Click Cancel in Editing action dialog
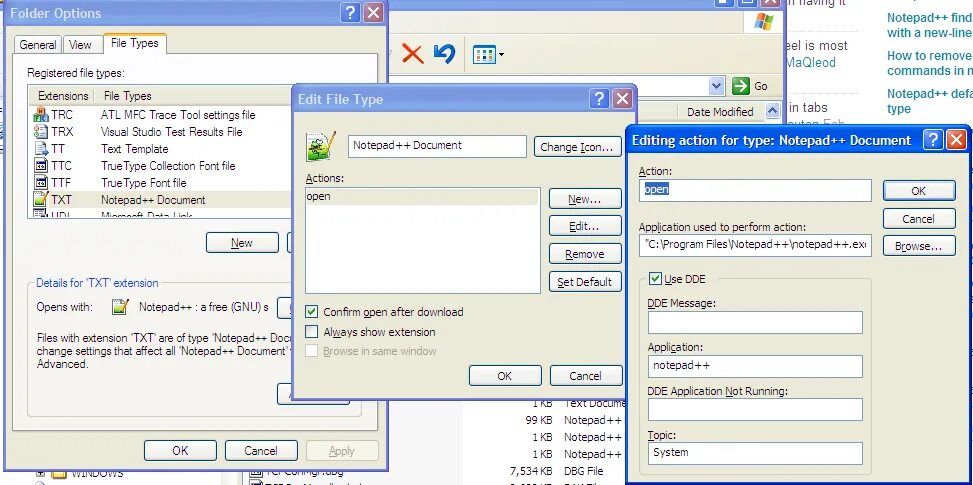 coord(919,218)
